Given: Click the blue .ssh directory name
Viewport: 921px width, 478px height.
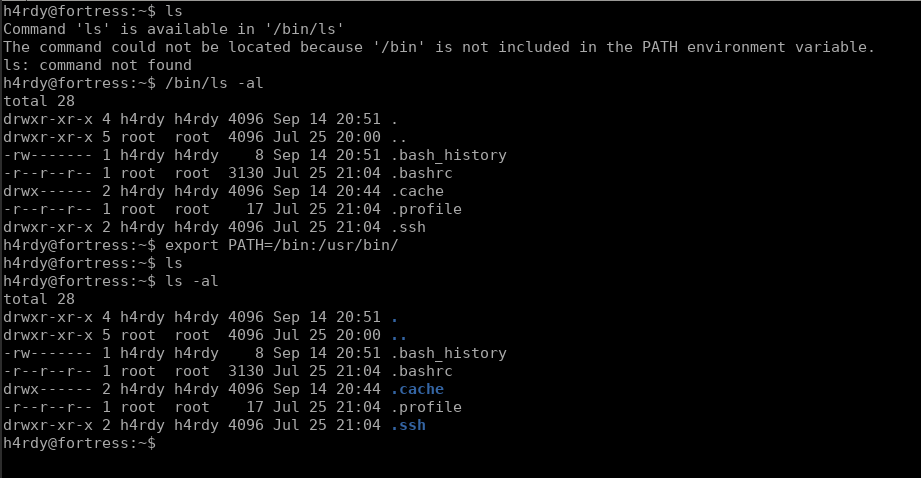Looking at the screenshot, I should pos(408,425).
